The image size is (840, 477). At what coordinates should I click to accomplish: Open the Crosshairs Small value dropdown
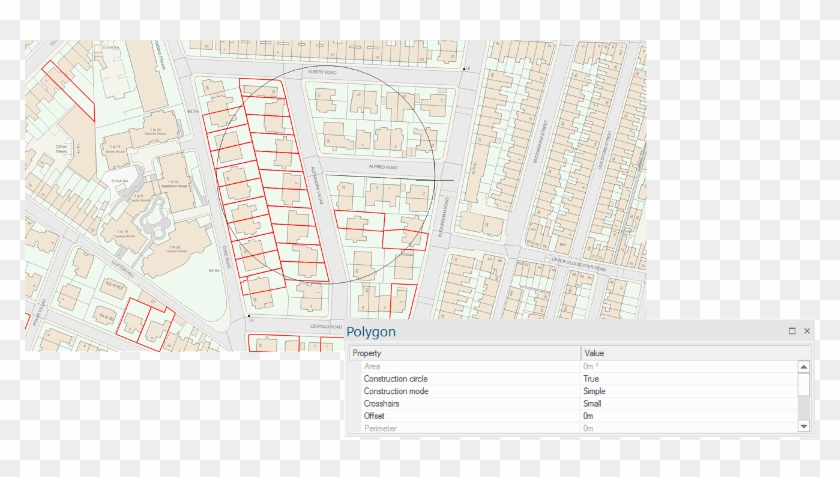point(592,403)
